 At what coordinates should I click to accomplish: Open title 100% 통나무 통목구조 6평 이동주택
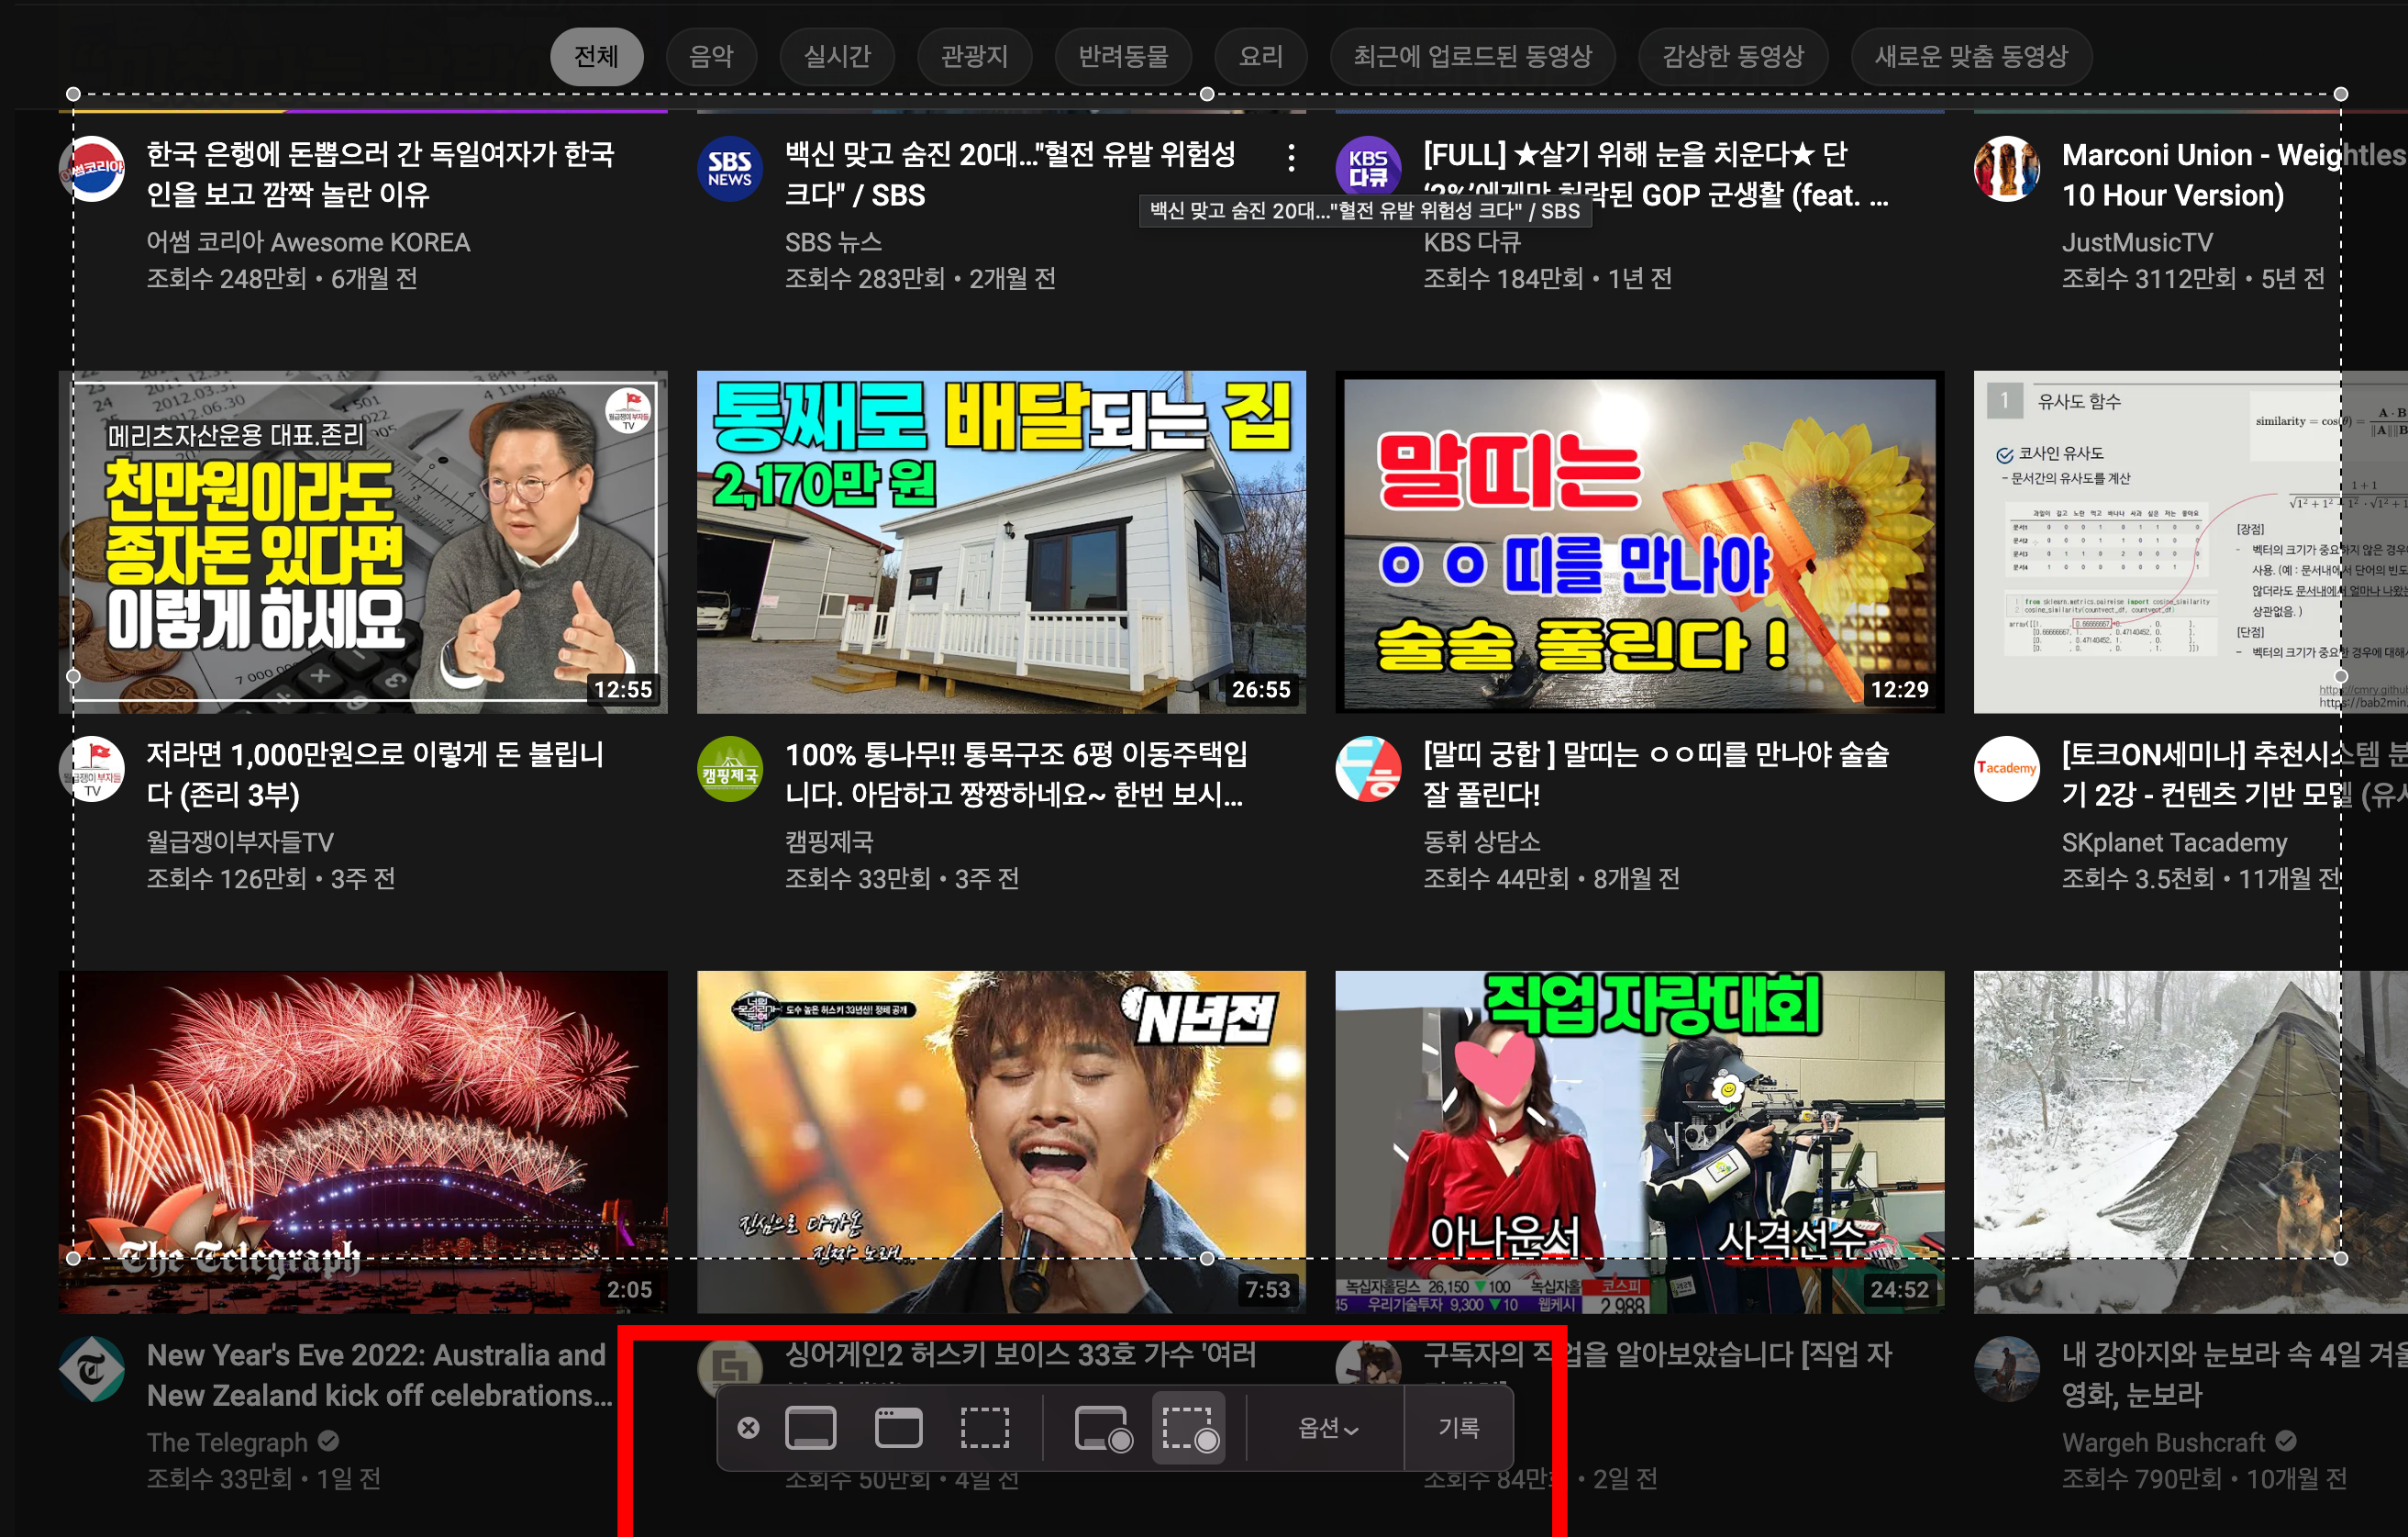pos(1016,774)
